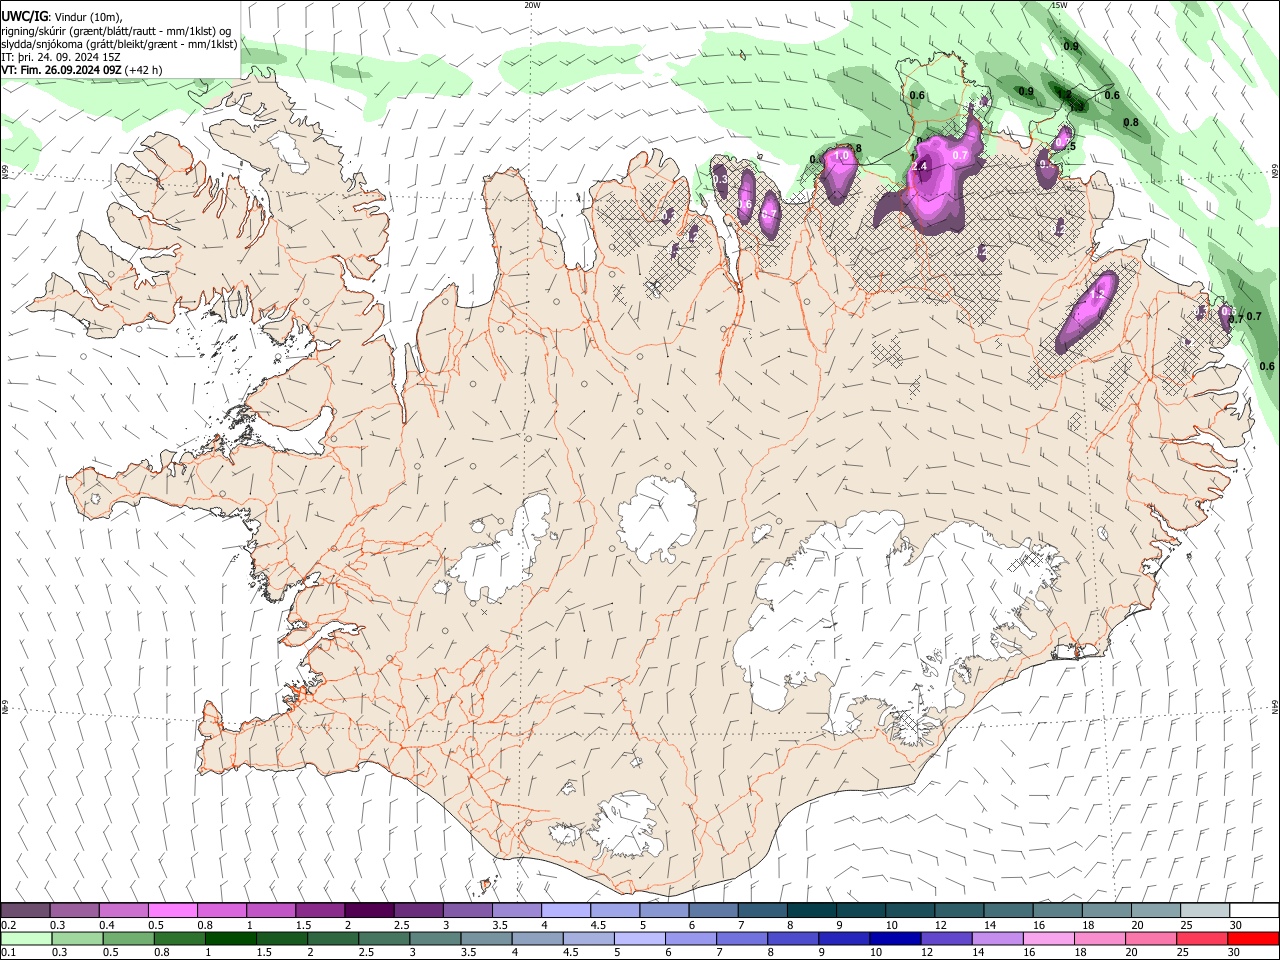Click the palest green swatch starting at 0.1 in the lower legend
The height and width of the screenshot is (960, 1280).
[26, 938]
